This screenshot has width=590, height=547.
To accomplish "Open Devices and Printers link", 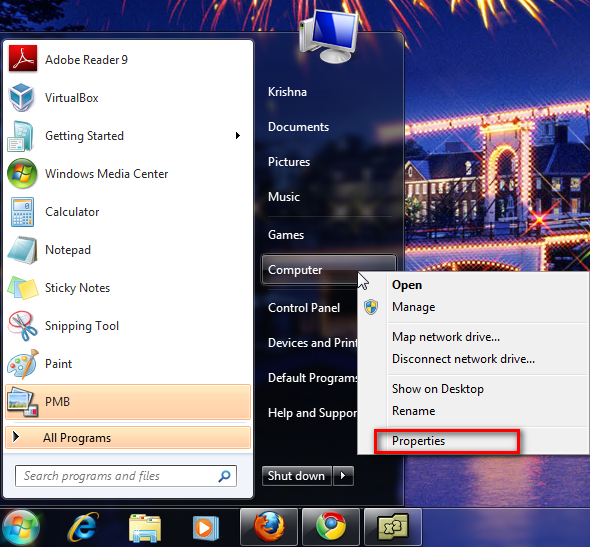I will [x=312, y=343].
